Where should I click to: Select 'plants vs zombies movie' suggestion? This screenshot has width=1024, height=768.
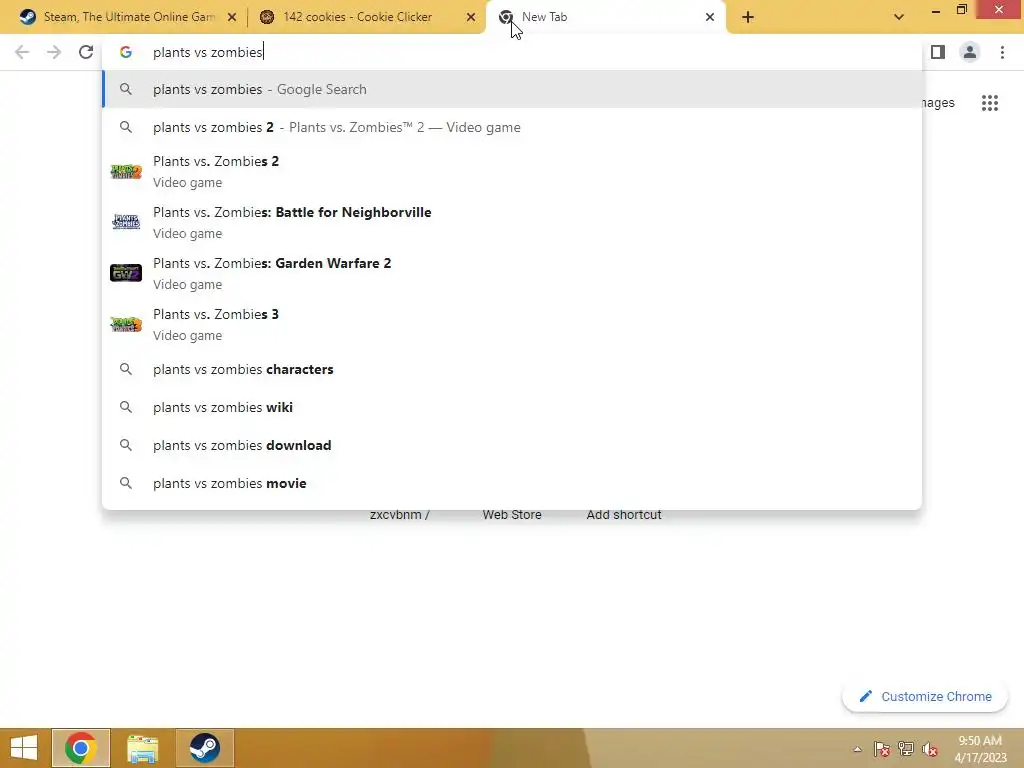tap(512, 483)
